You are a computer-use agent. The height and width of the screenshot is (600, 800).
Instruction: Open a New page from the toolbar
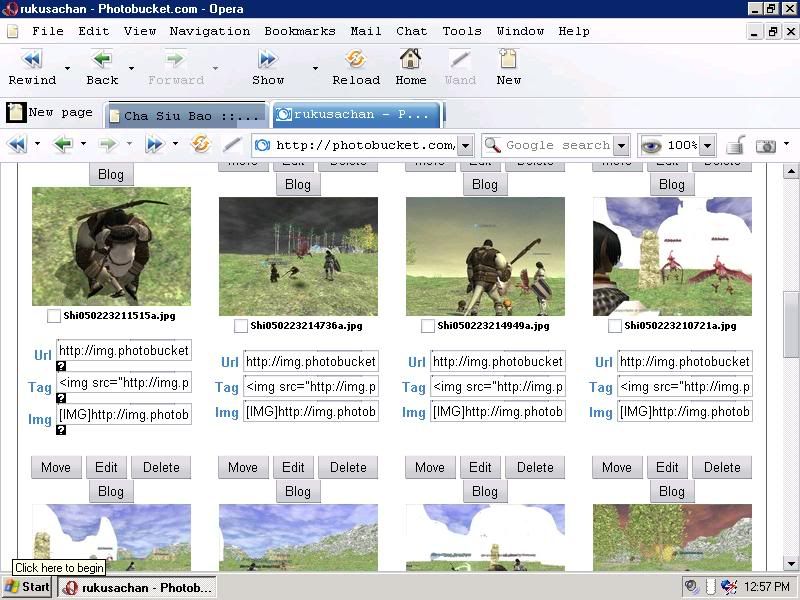(x=509, y=67)
